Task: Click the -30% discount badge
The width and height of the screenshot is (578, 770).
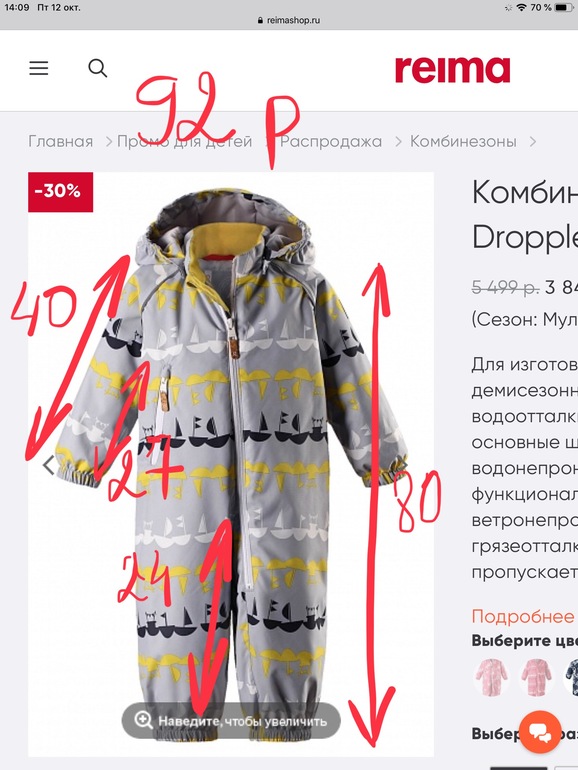Action: 60,192
